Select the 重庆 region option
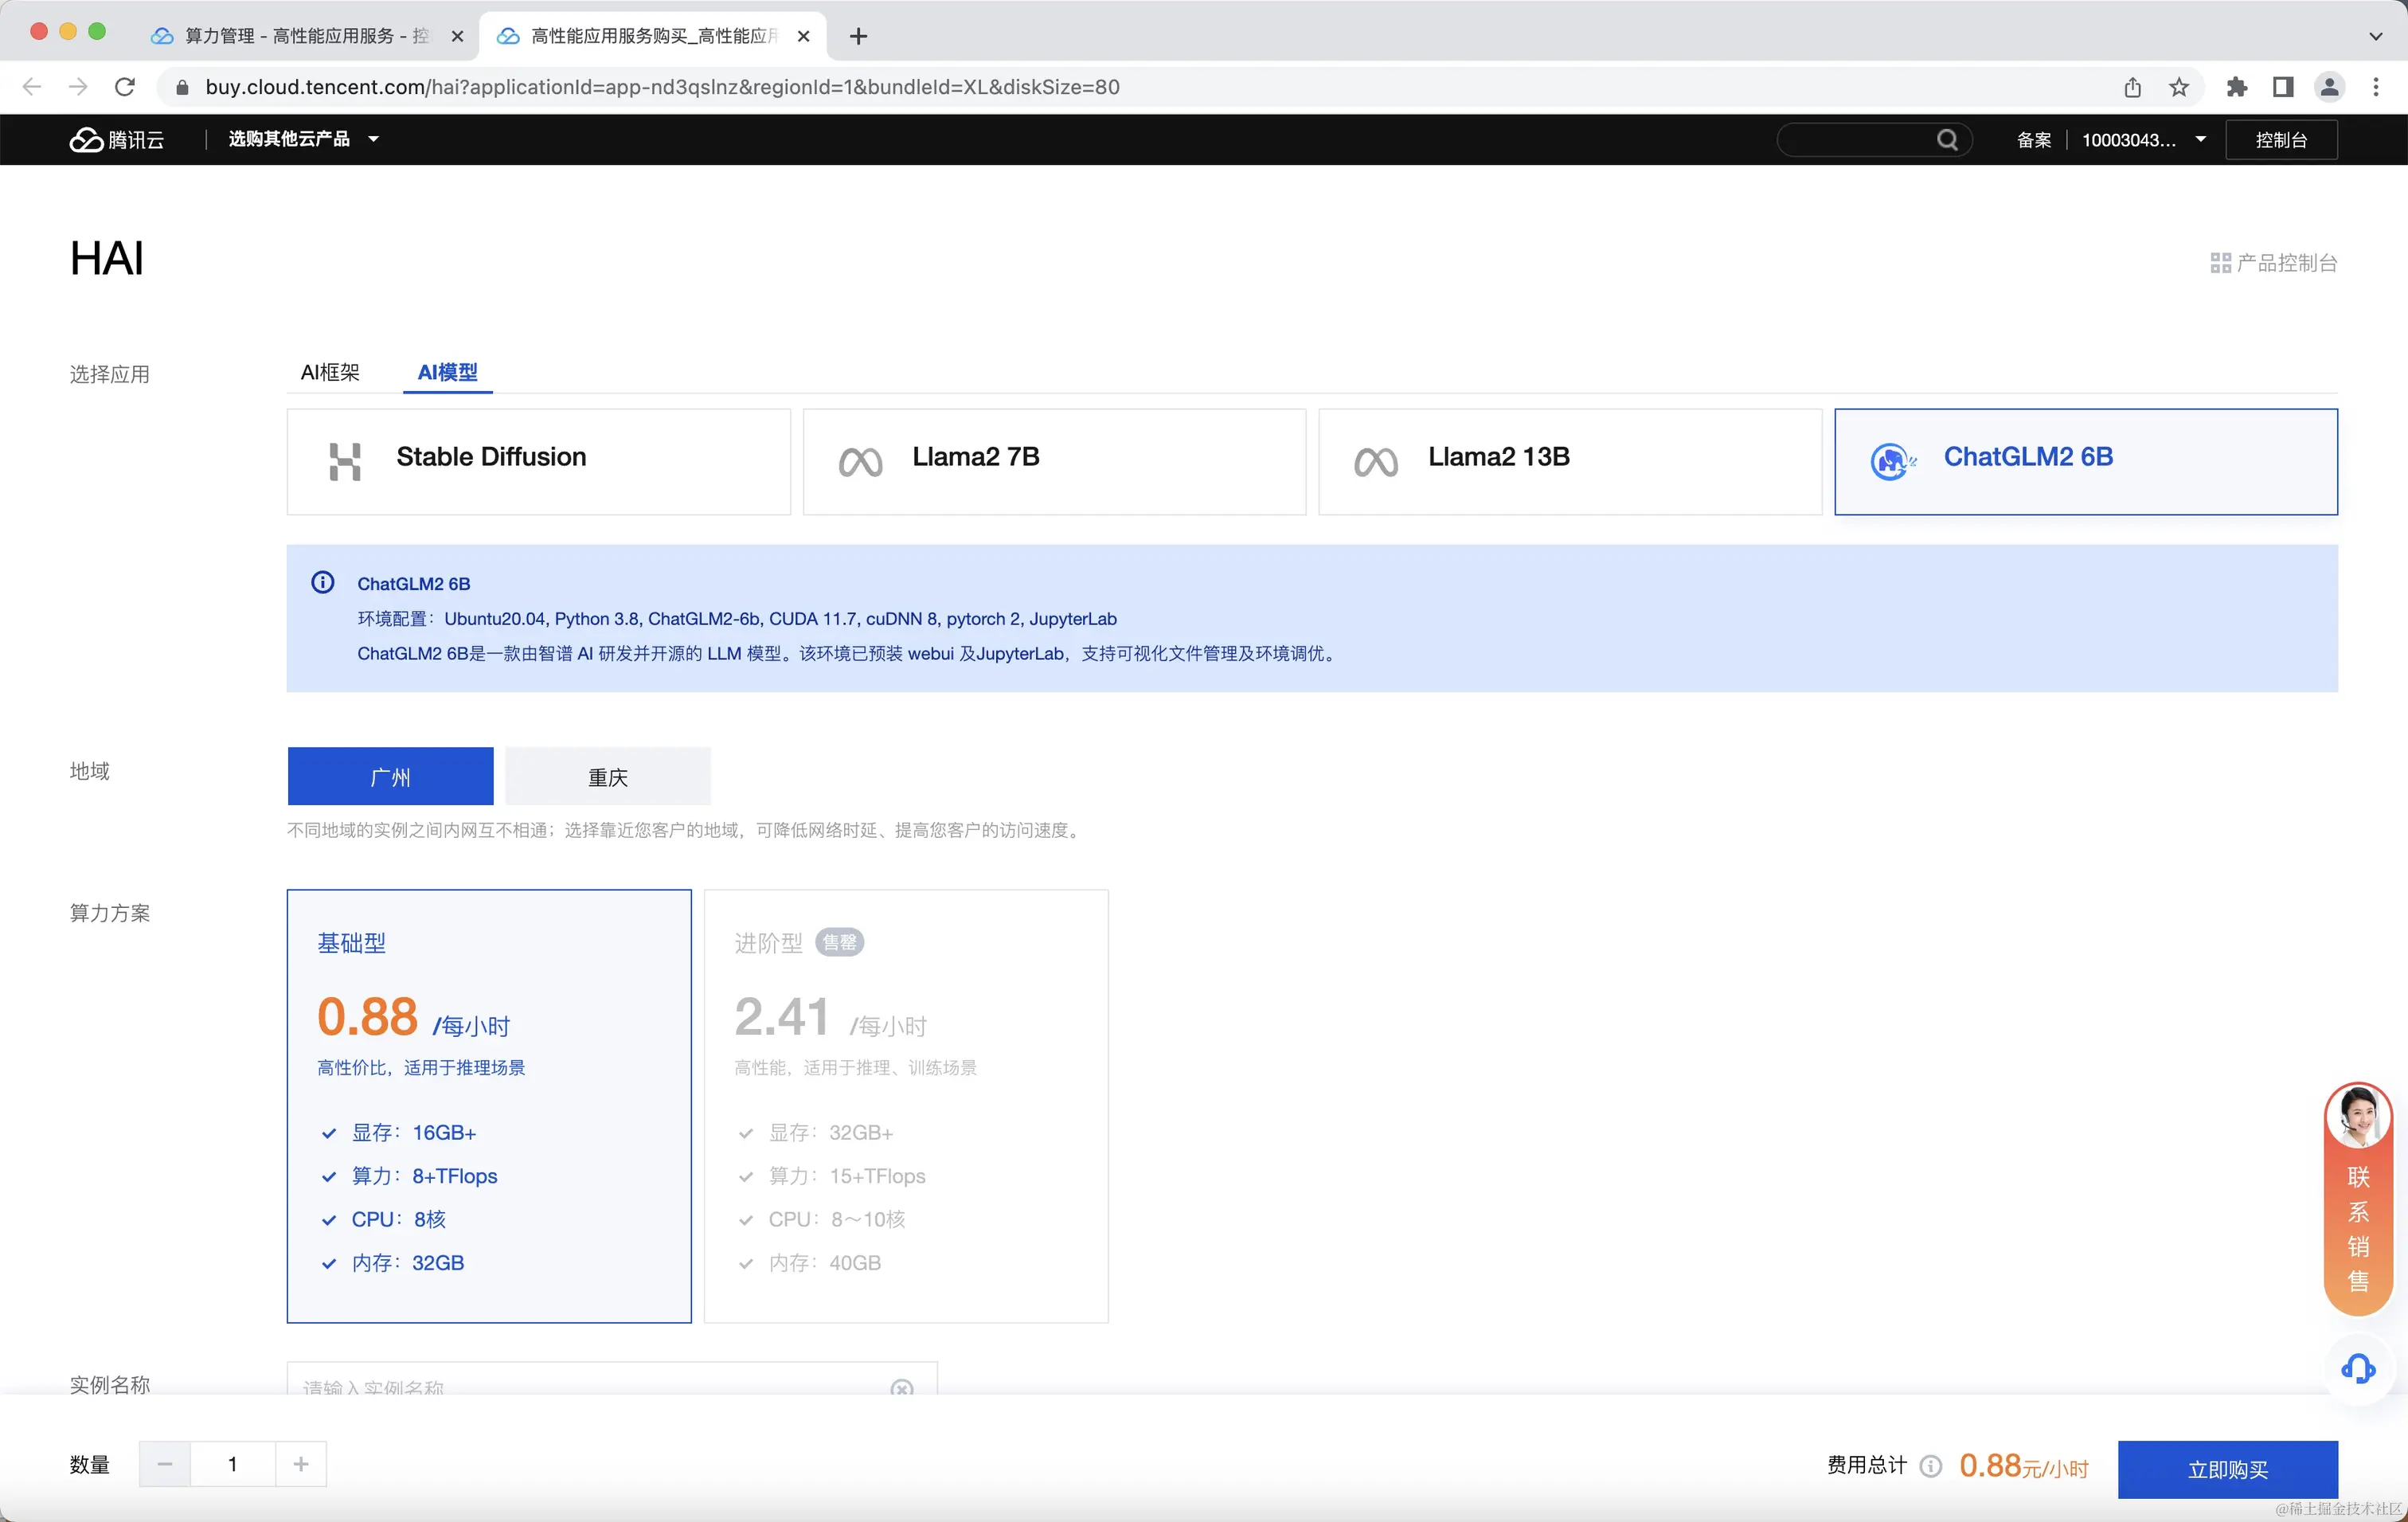Image resolution: width=2408 pixels, height=1522 pixels. (607, 777)
